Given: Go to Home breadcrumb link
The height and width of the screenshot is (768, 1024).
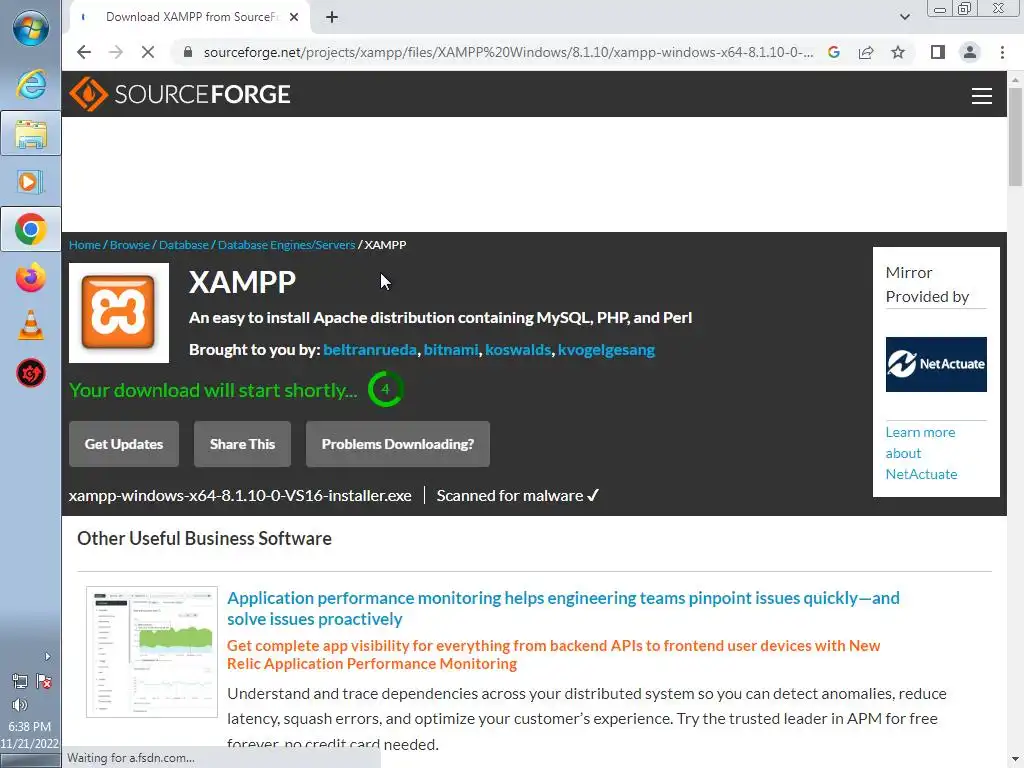Looking at the screenshot, I should point(85,245).
